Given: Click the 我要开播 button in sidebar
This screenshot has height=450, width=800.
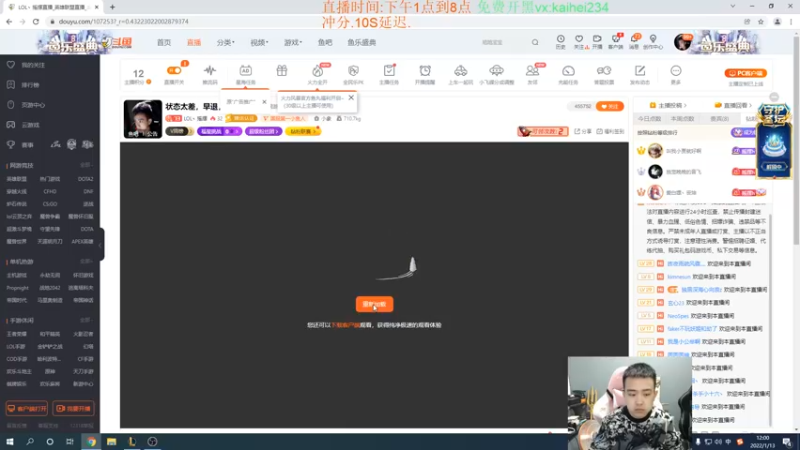Looking at the screenshot, I should 73,409.
